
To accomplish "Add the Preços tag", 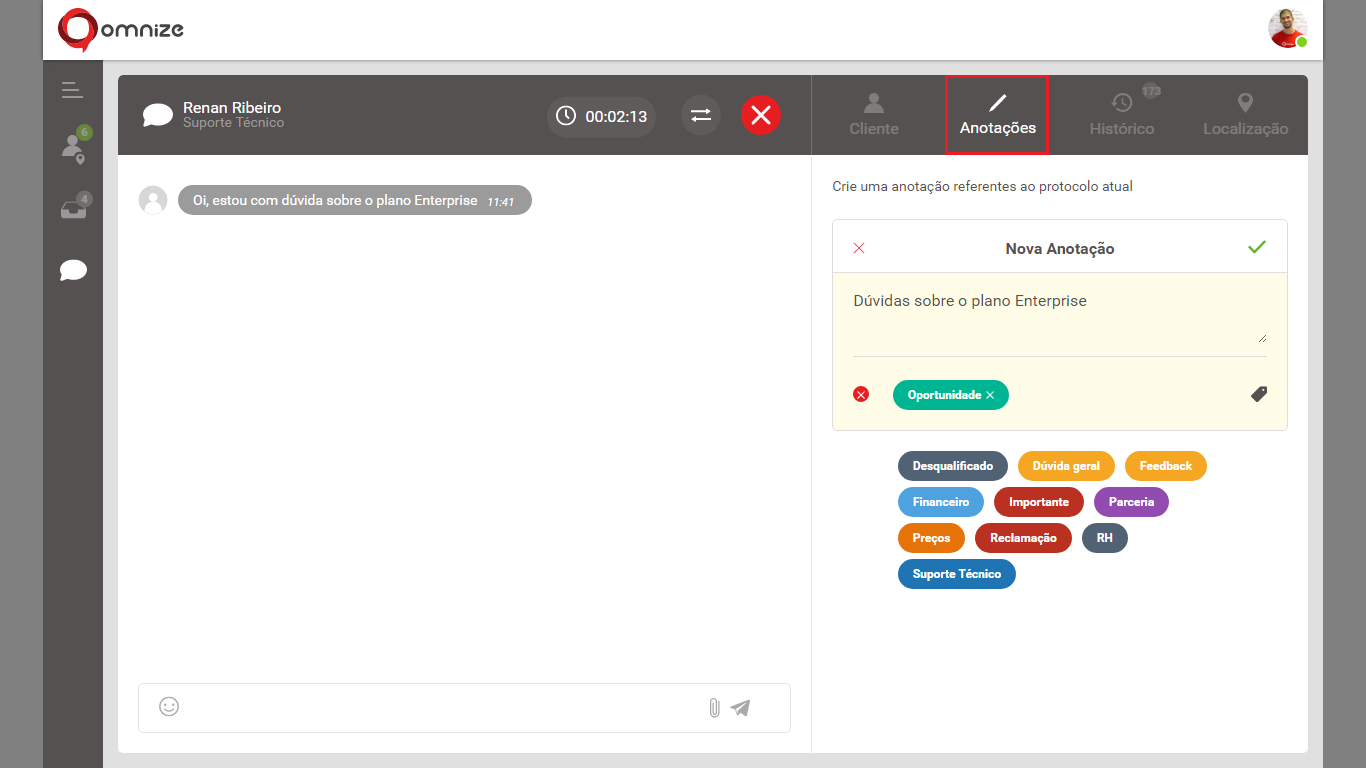I will [x=931, y=538].
